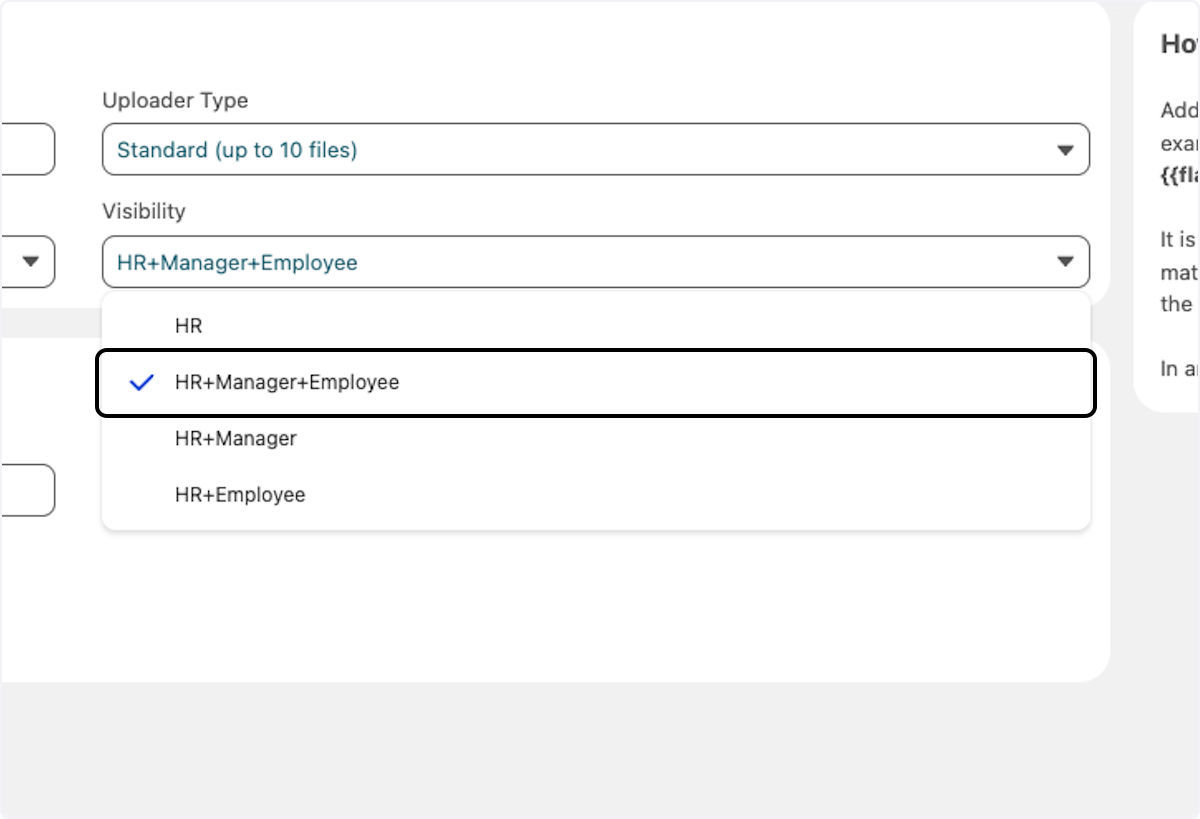
Task: Select the HR visibility option
Action: [189, 324]
